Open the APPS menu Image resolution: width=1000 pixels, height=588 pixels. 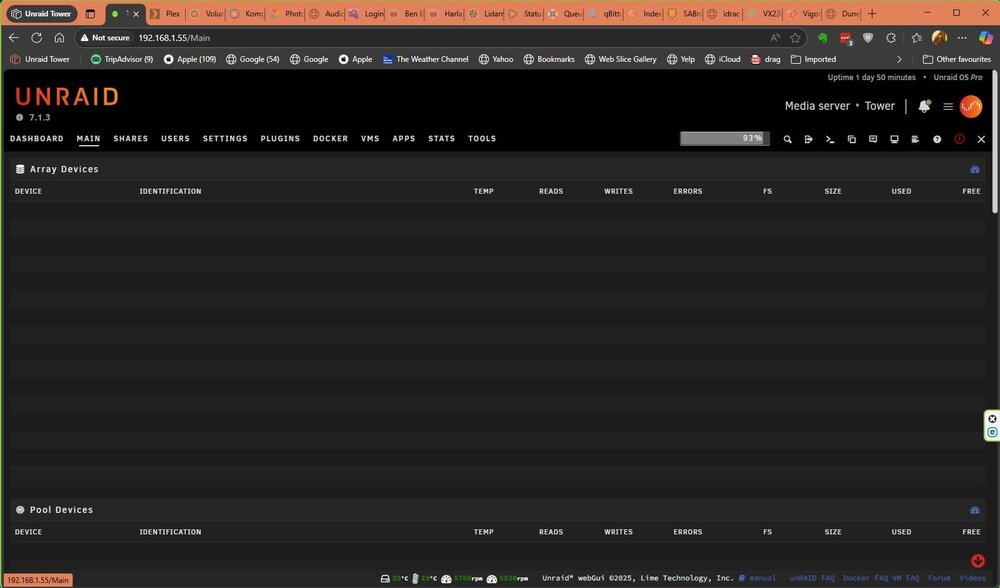(x=404, y=138)
